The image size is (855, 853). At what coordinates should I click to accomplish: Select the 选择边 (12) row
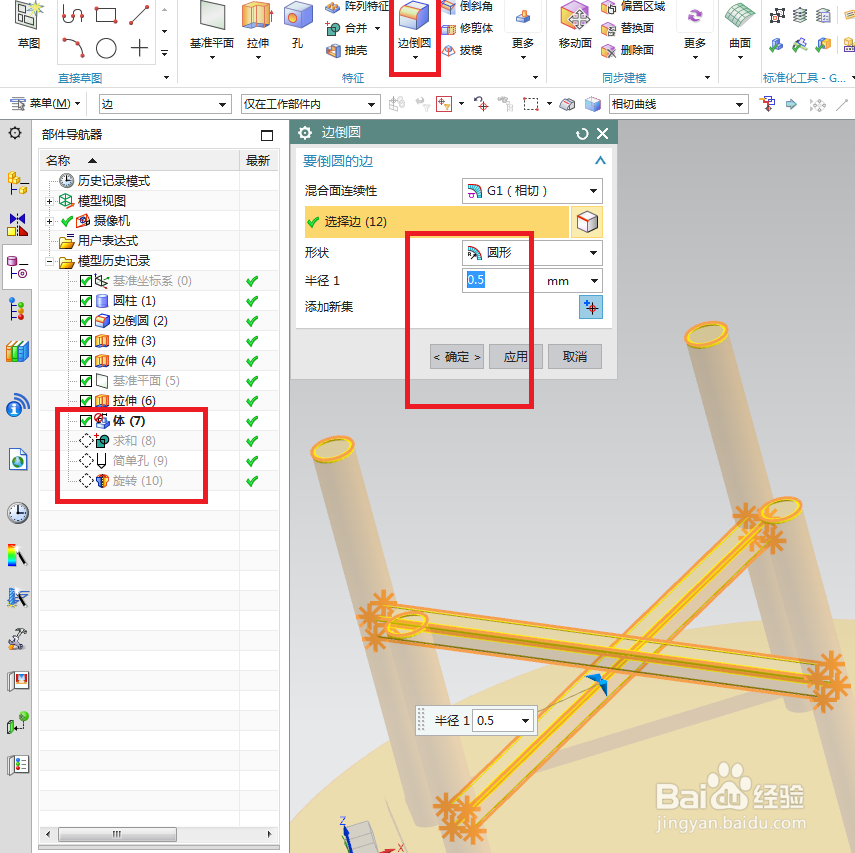coord(437,222)
